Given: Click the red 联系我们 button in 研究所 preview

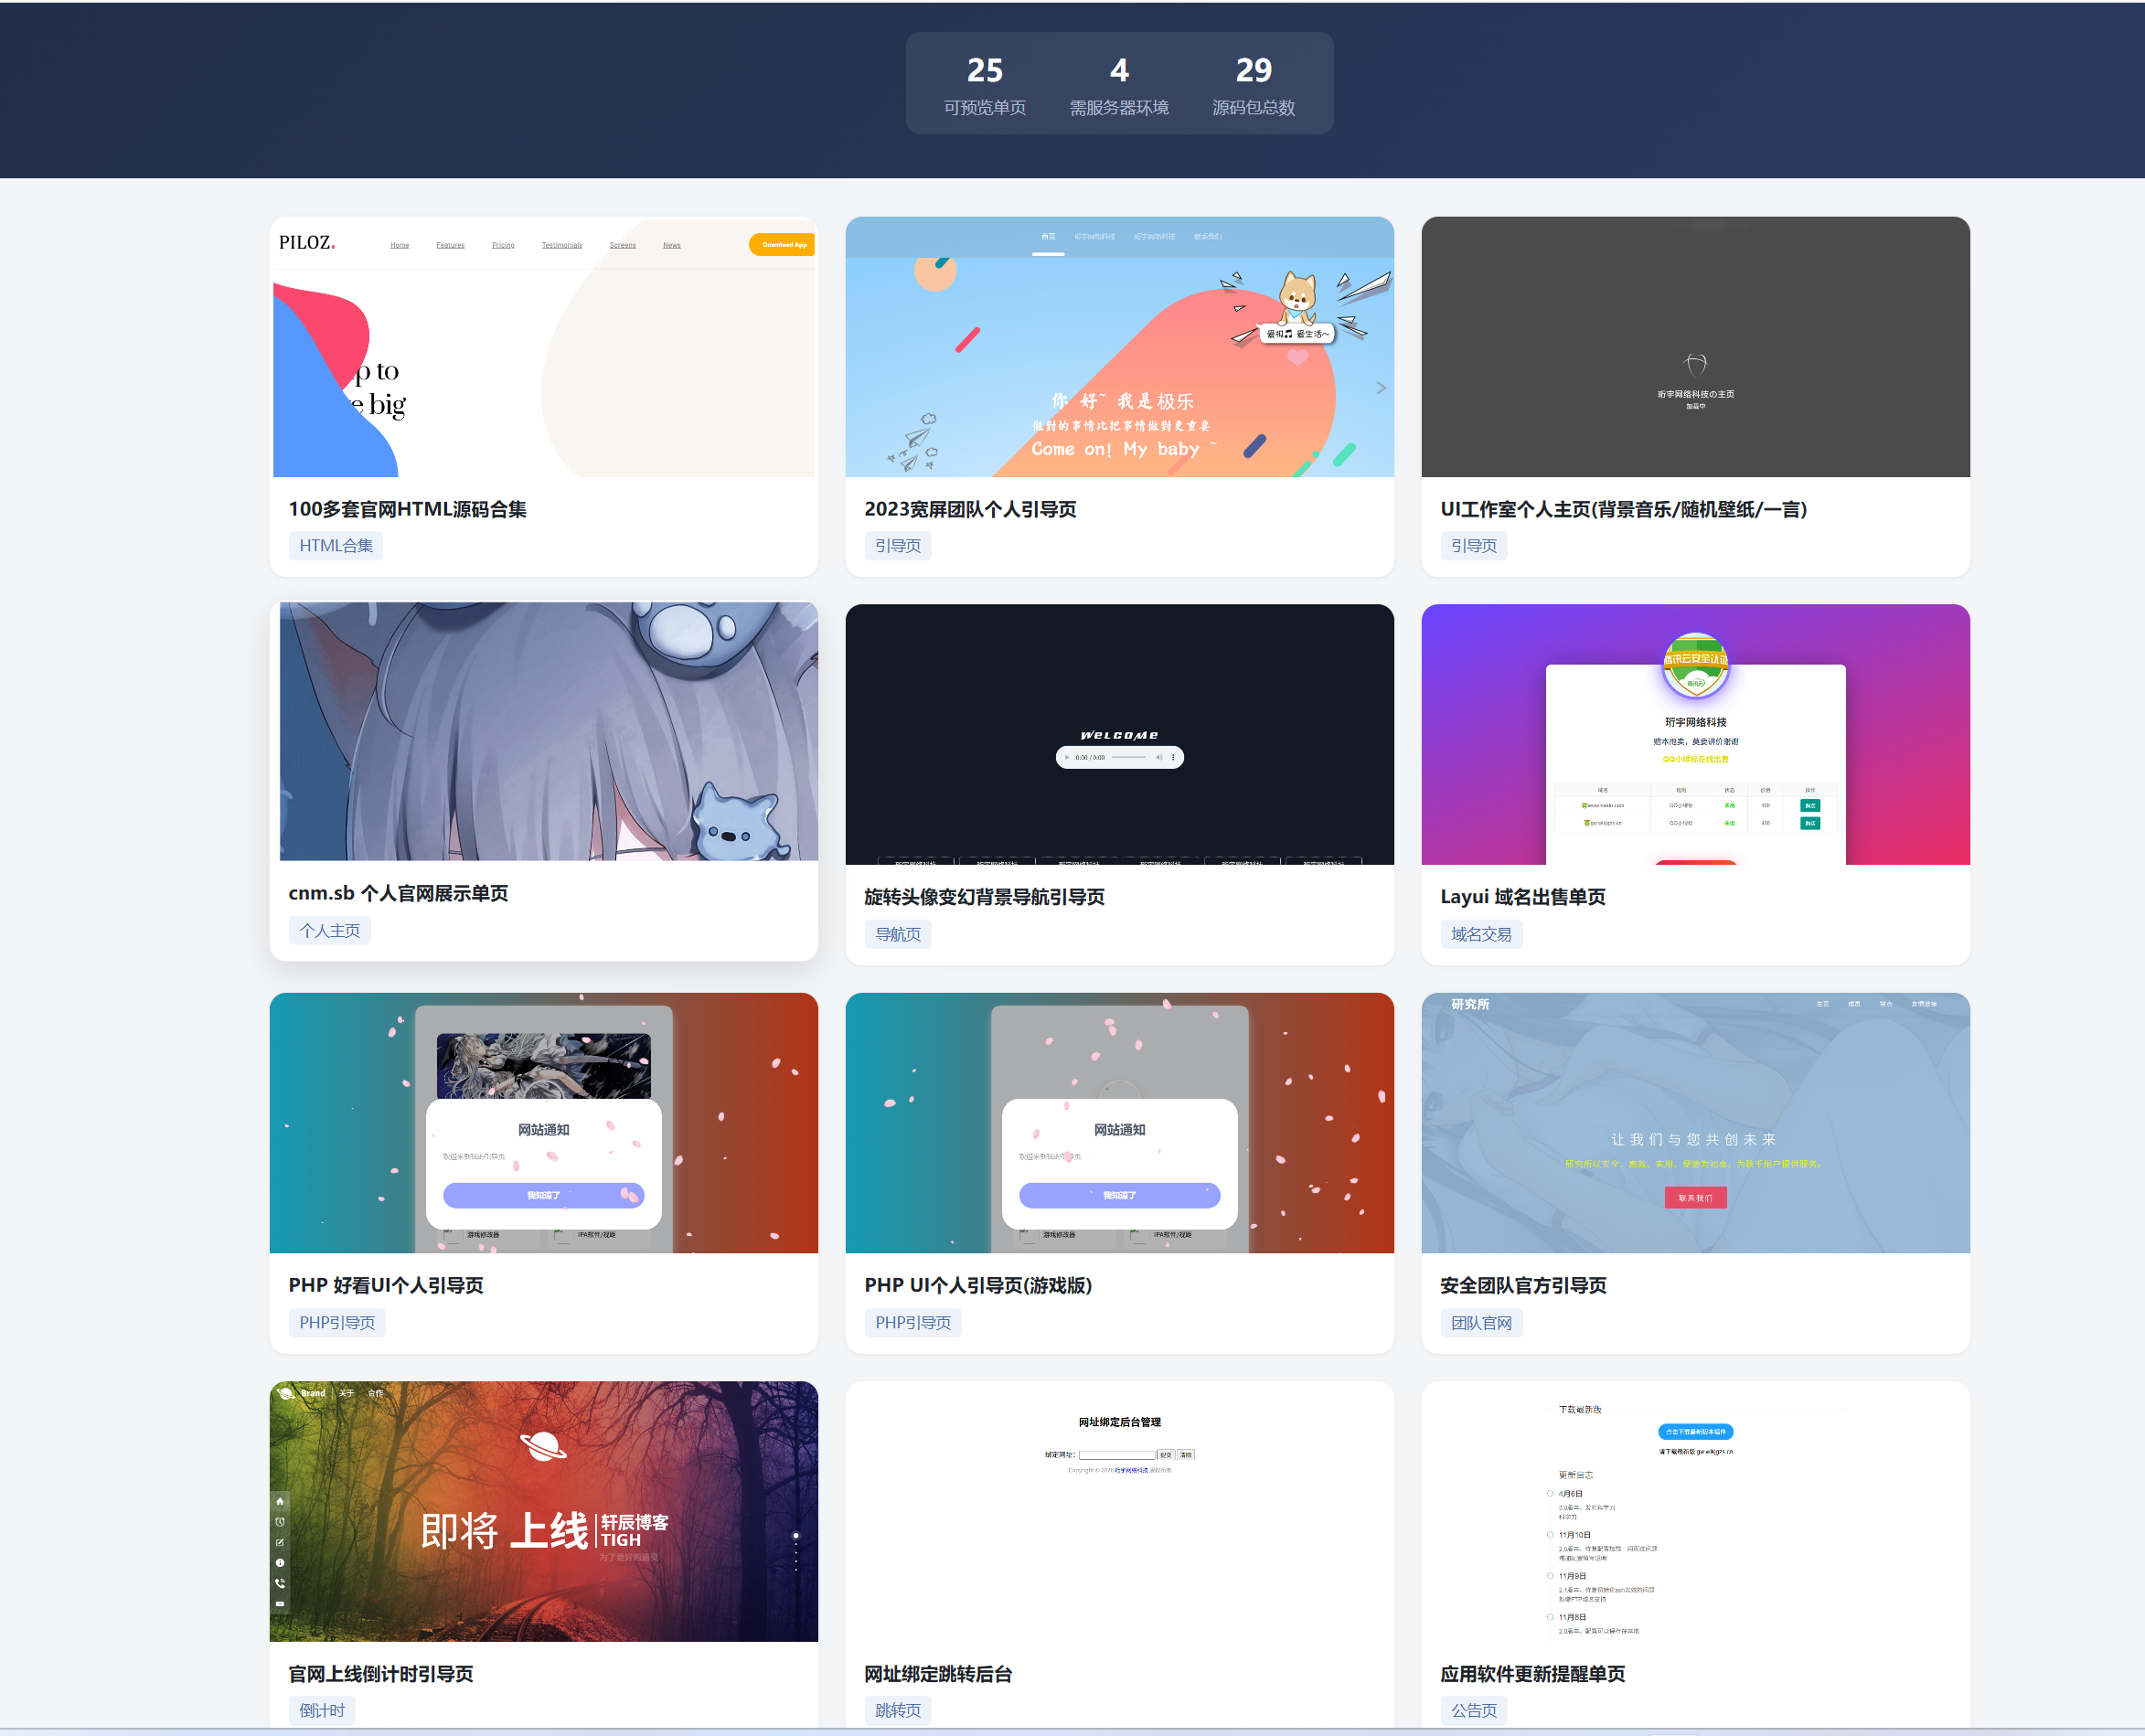Looking at the screenshot, I should [1695, 1197].
